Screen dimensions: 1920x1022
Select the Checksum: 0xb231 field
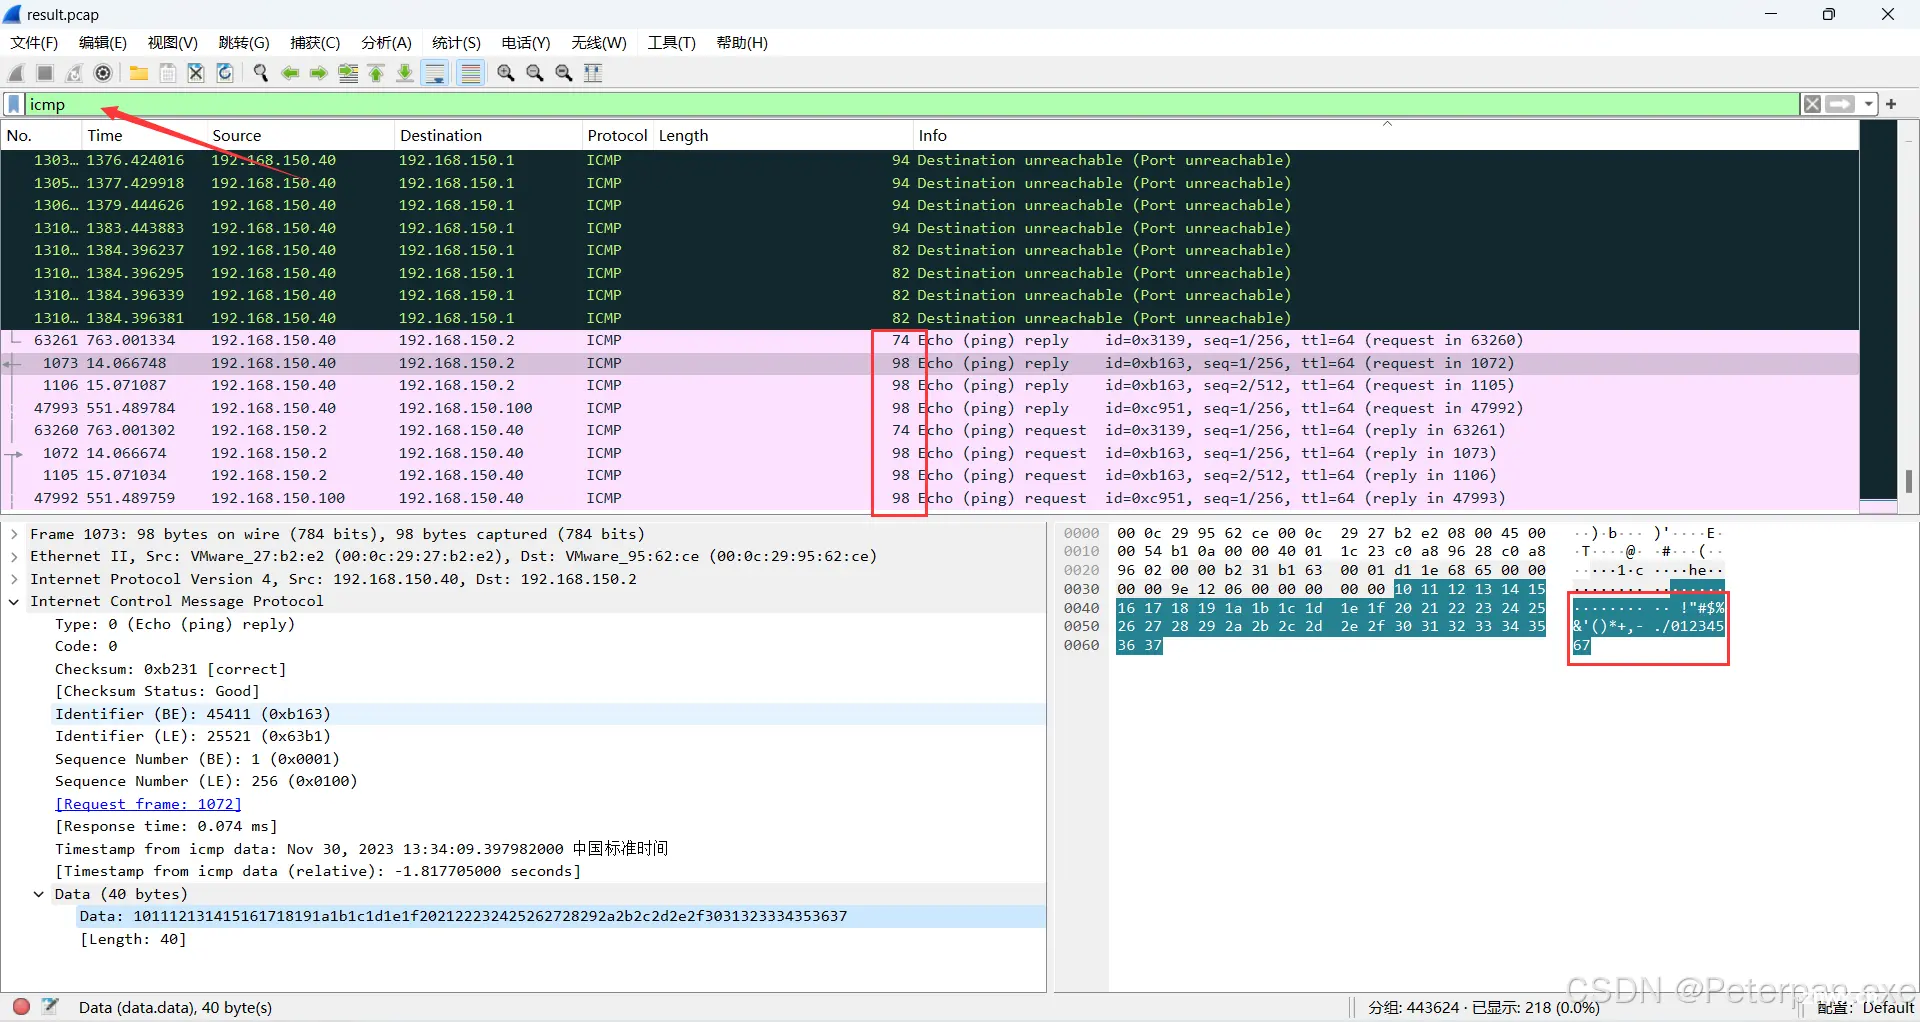(x=170, y=669)
